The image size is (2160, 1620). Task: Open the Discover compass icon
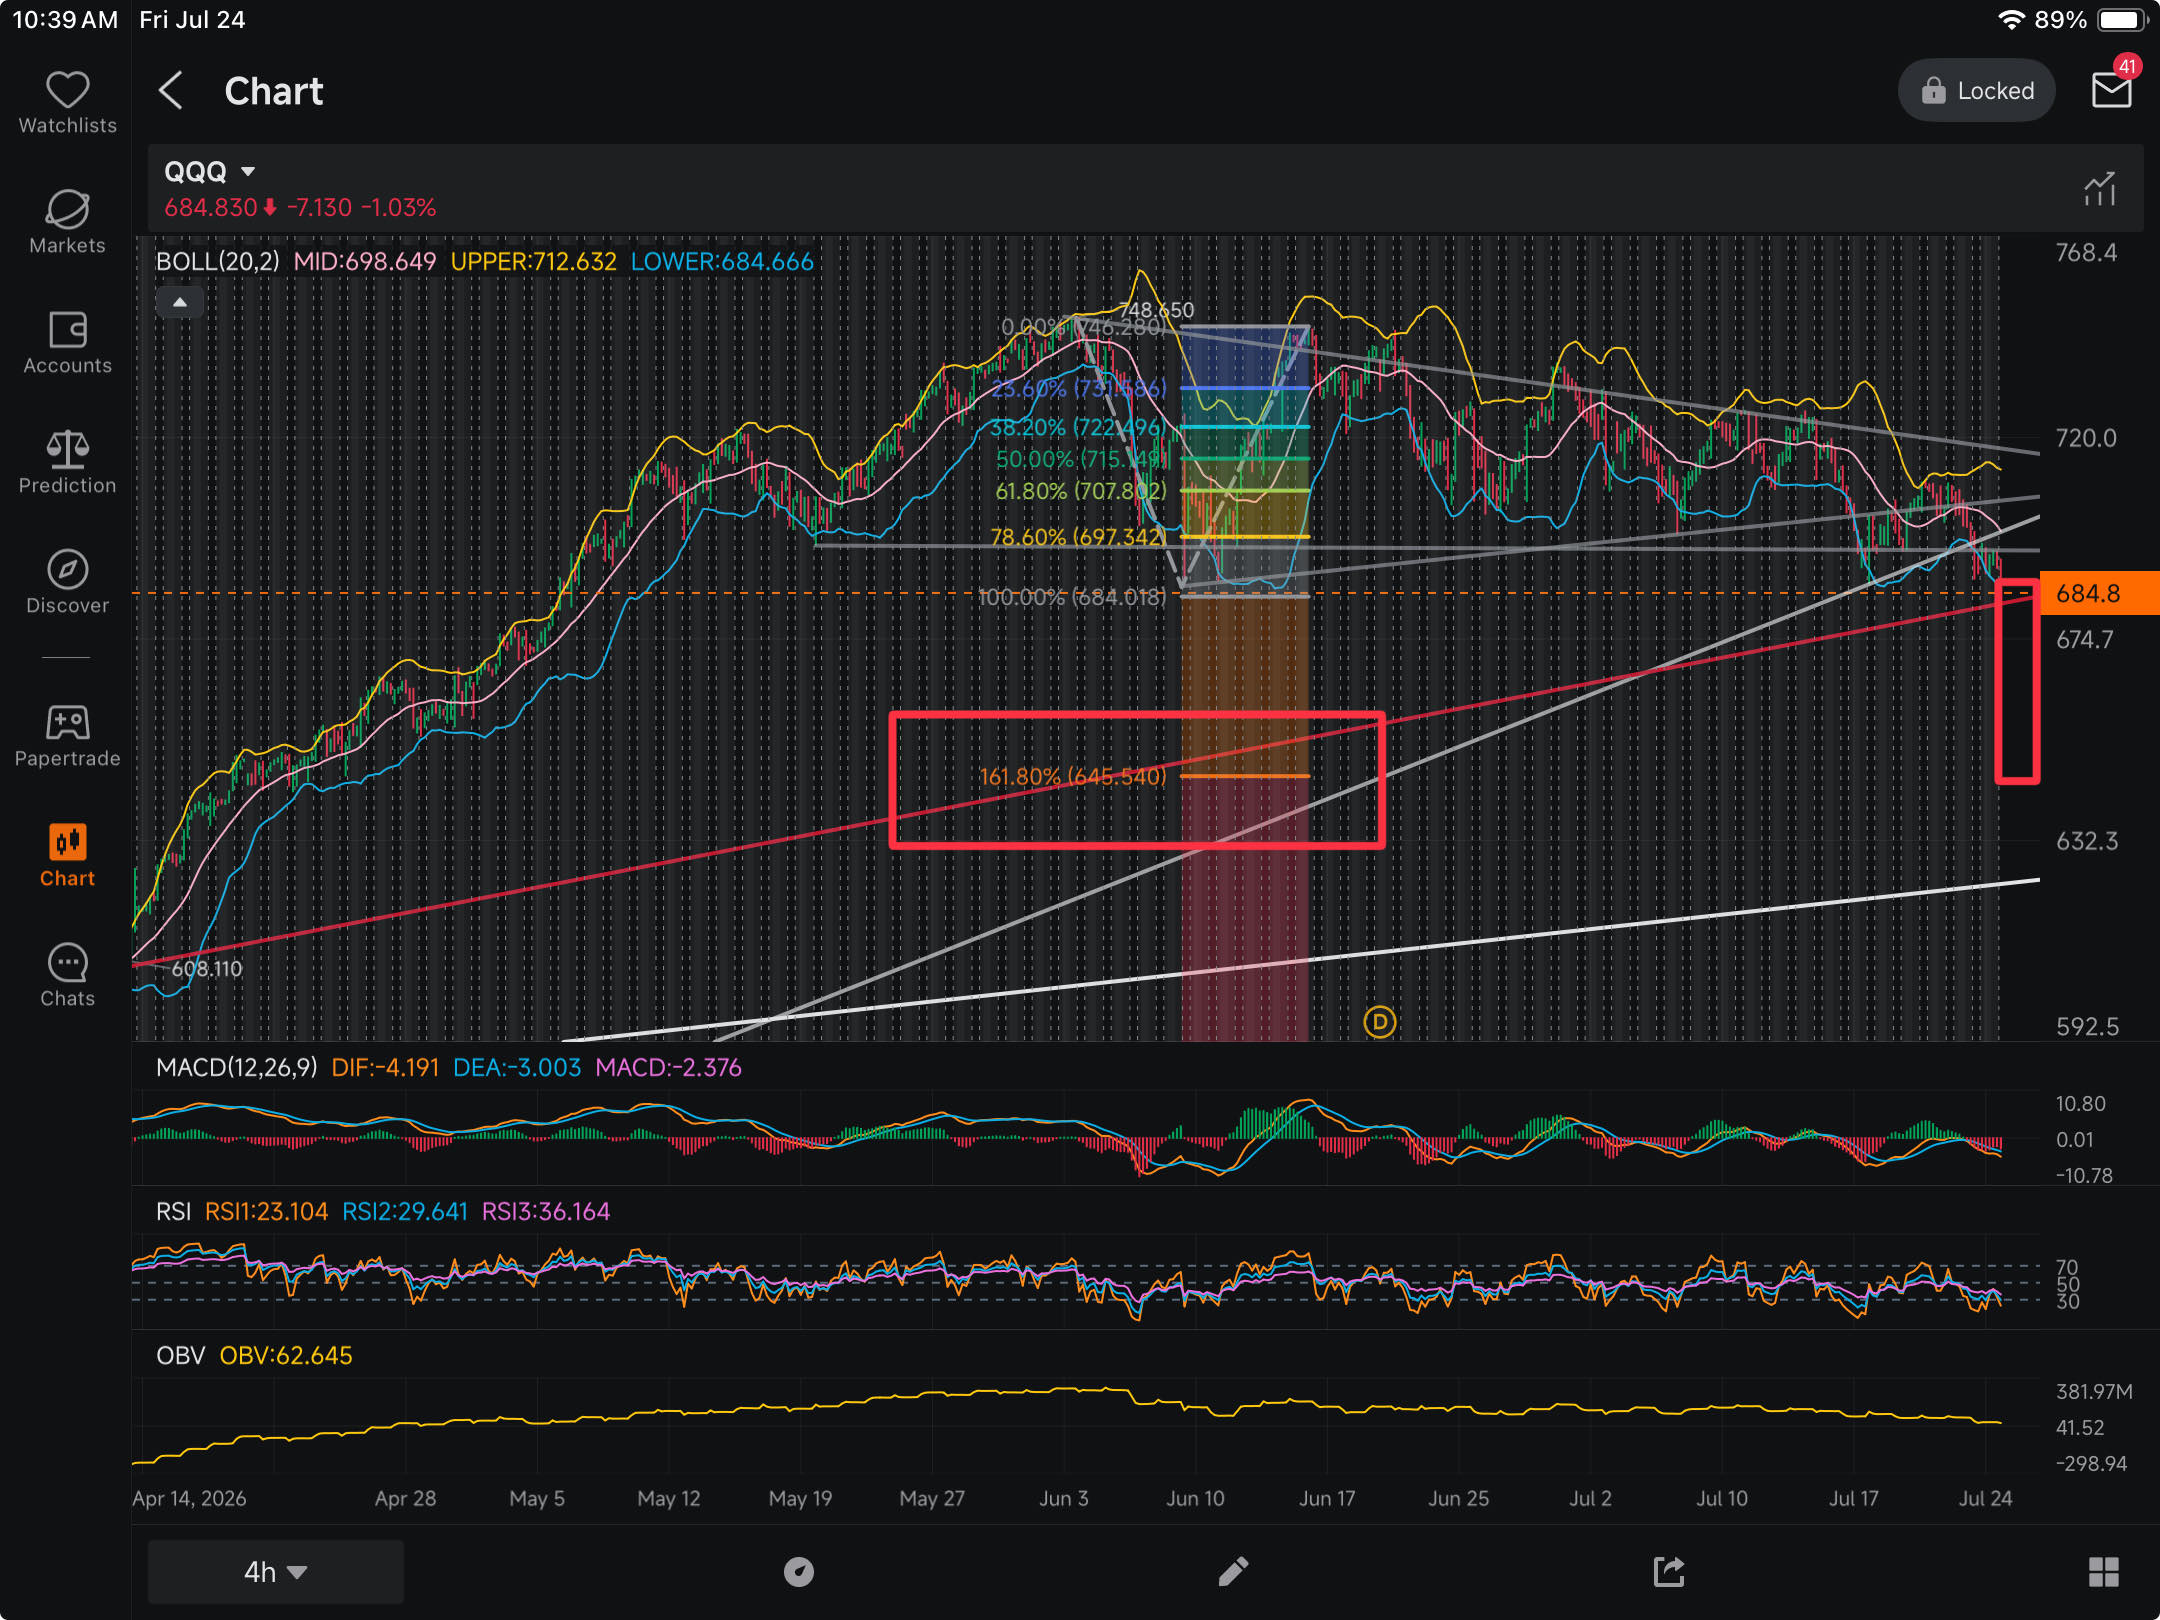67,570
